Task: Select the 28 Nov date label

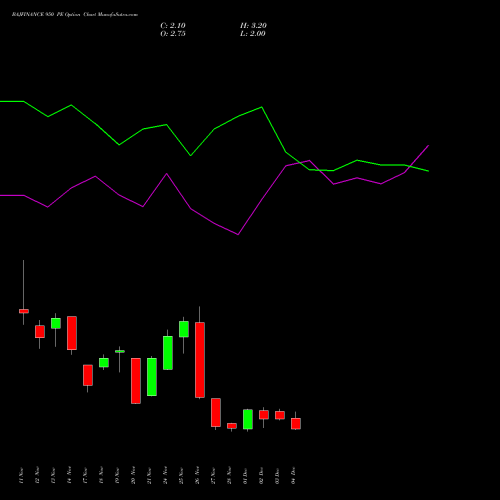Action: tap(229, 476)
